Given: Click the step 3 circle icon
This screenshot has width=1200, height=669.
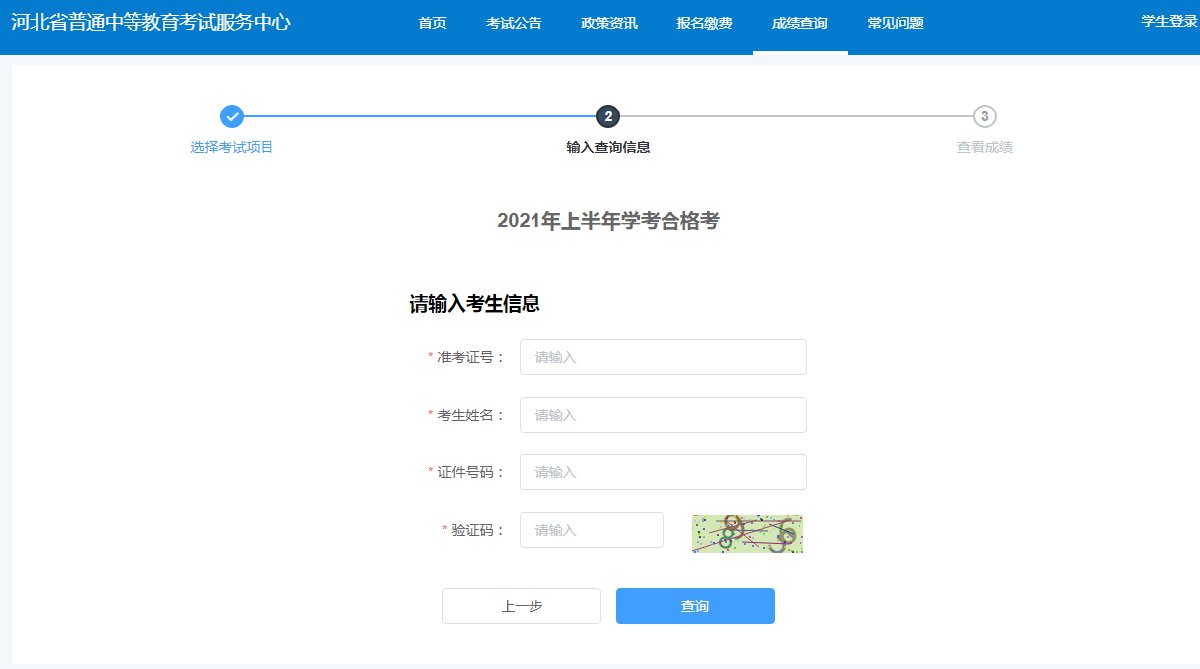Looking at the screenshot, I should point(984,117).
